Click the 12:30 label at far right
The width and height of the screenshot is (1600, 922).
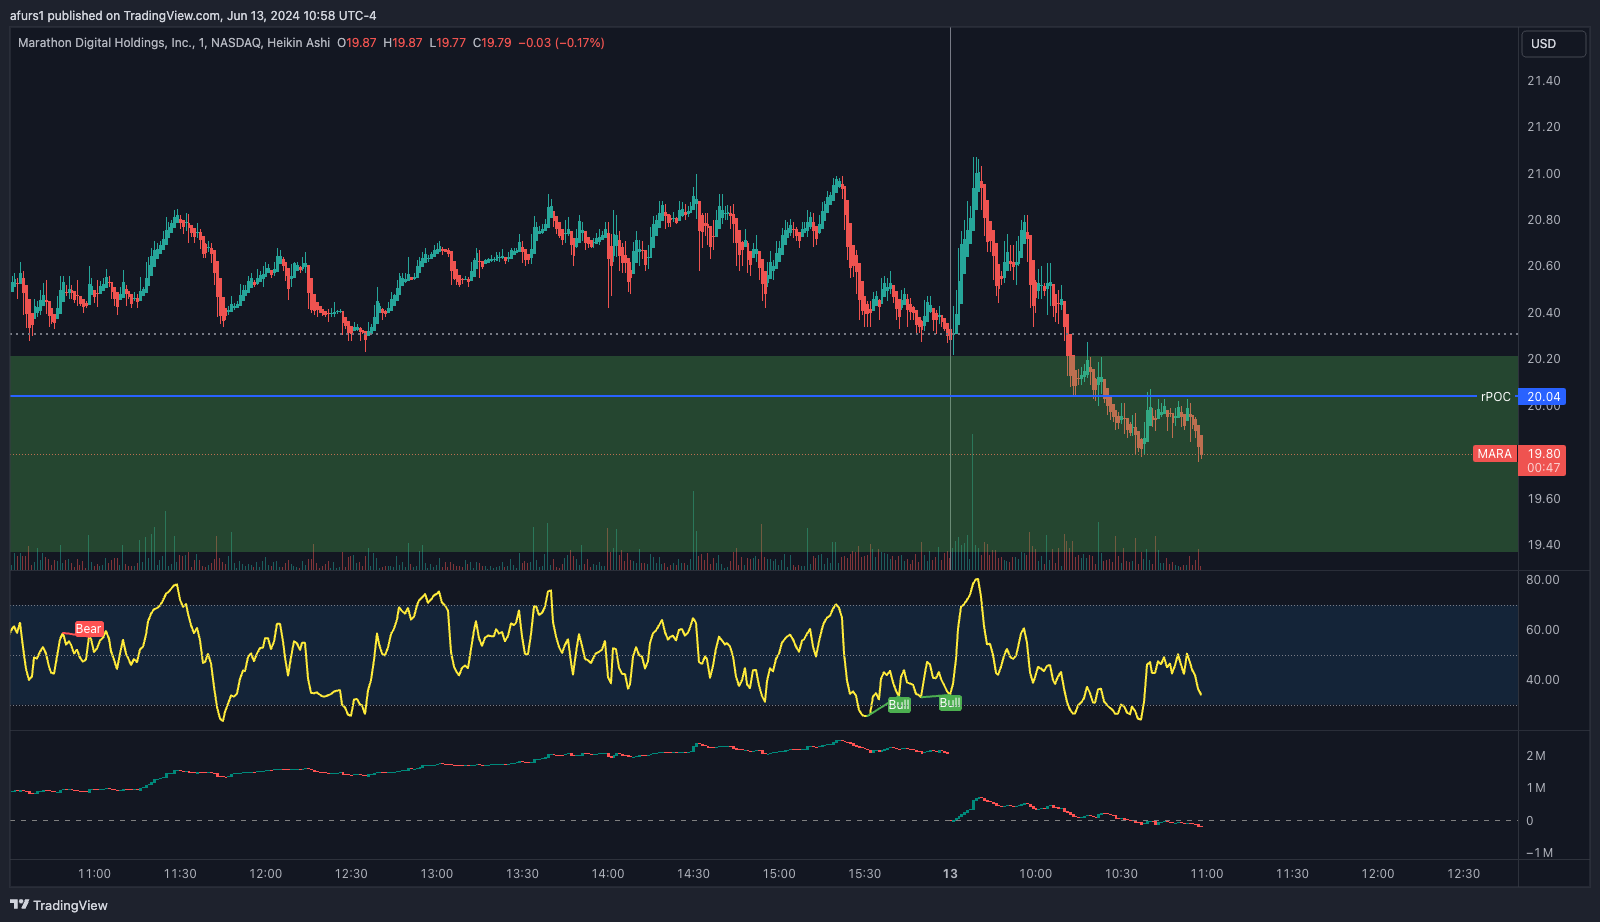pyautogui.click(x=1463, y=874)
